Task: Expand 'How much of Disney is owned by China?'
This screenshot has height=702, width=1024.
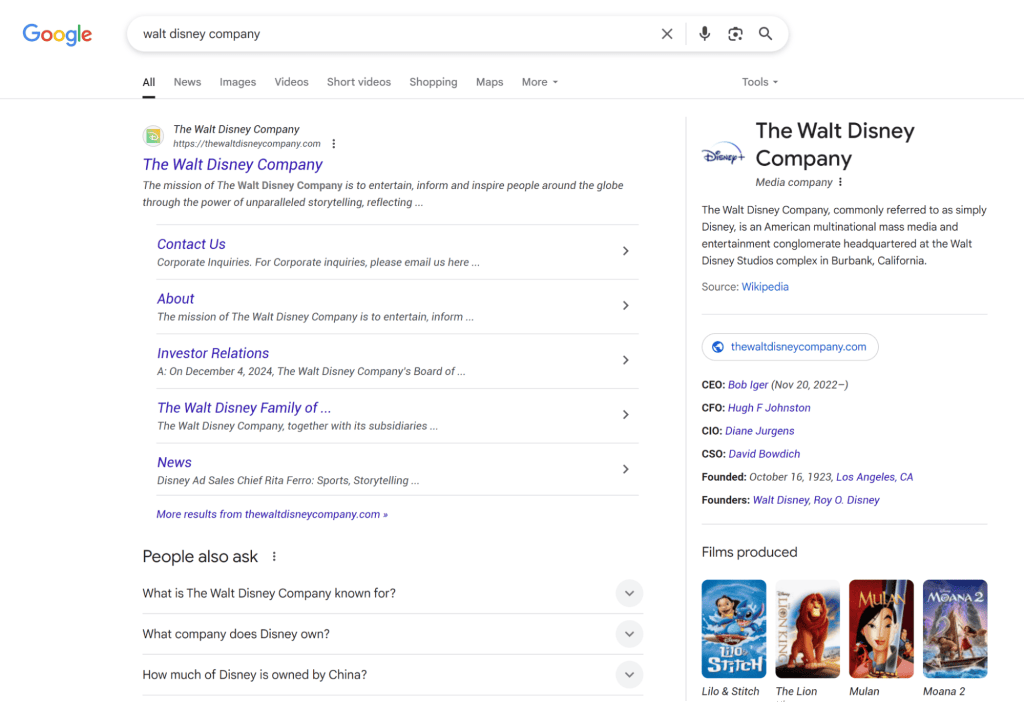Action: pos(392,675)
